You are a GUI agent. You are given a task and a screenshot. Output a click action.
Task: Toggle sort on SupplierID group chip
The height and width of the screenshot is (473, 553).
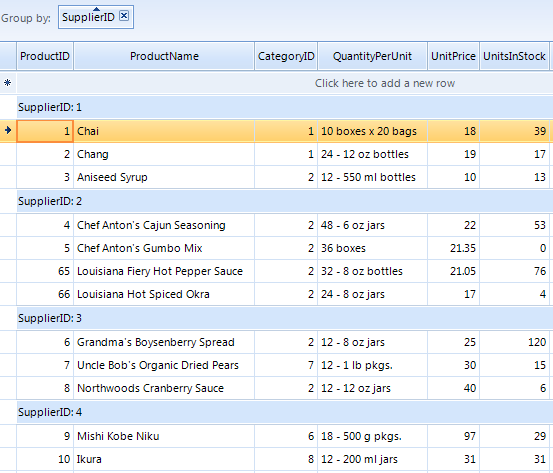tap(89, 17)
